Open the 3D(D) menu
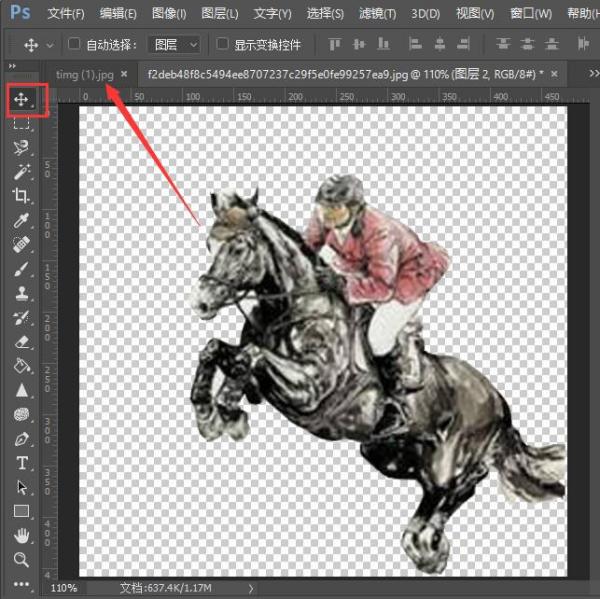This screenshot has height=599, width=600. point(426,14)
